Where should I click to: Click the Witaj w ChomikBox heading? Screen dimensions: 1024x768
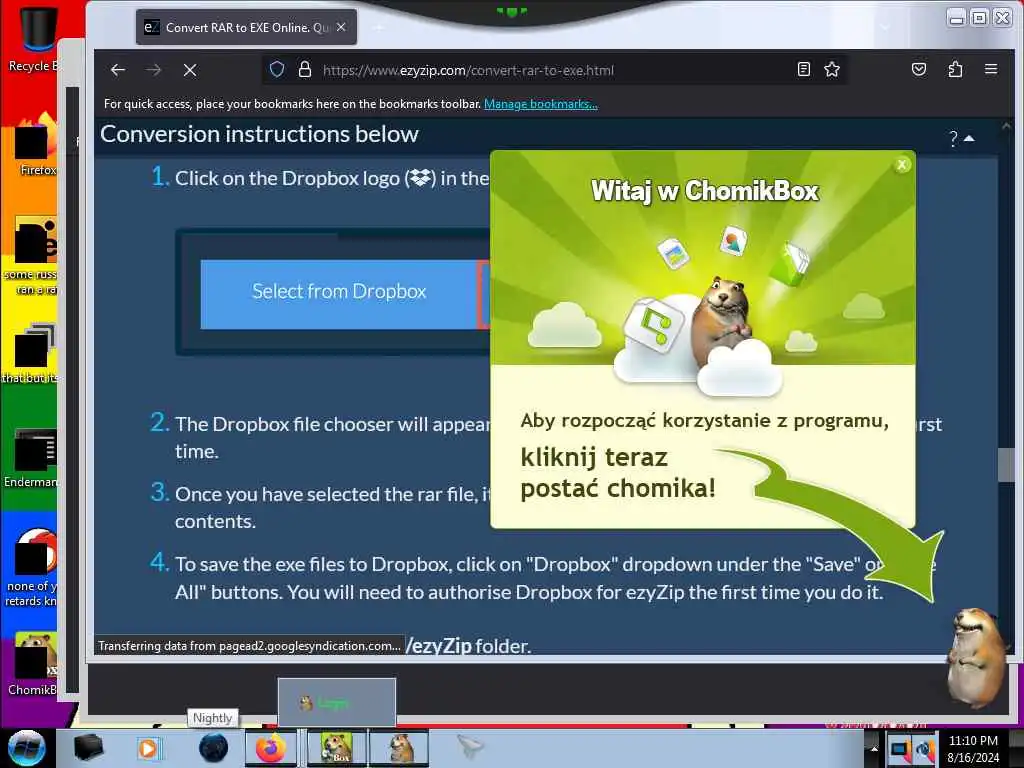pos(705,191)
